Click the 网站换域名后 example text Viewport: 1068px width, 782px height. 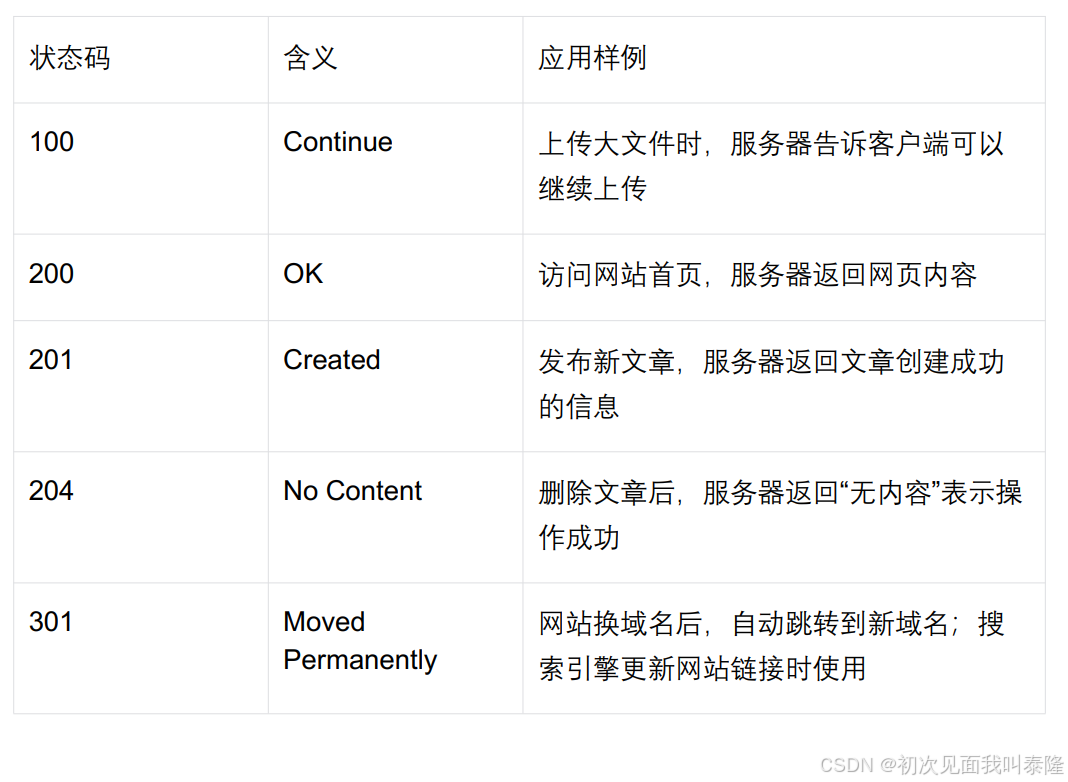(771, 646)
